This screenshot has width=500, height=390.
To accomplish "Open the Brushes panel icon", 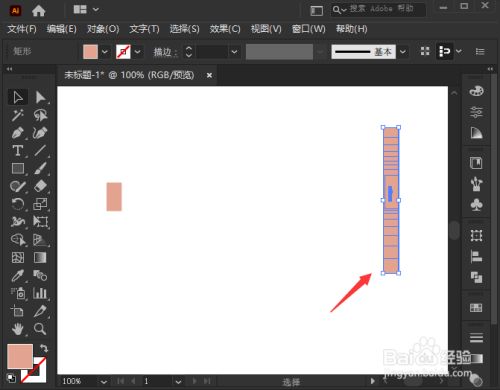I will pos(476,184).
